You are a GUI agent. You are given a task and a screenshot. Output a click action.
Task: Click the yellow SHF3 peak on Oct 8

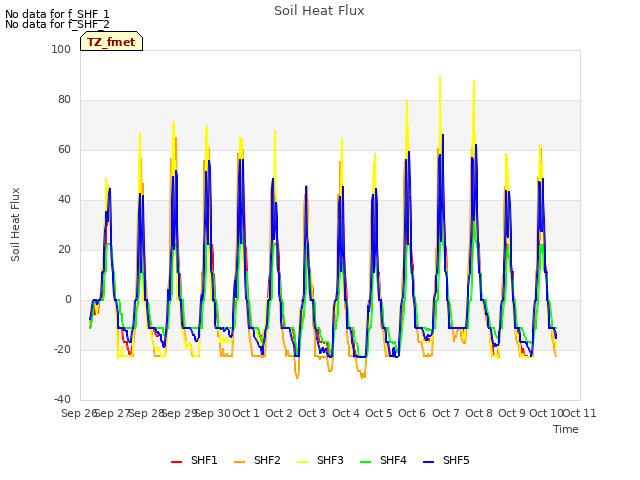(474, 81)
